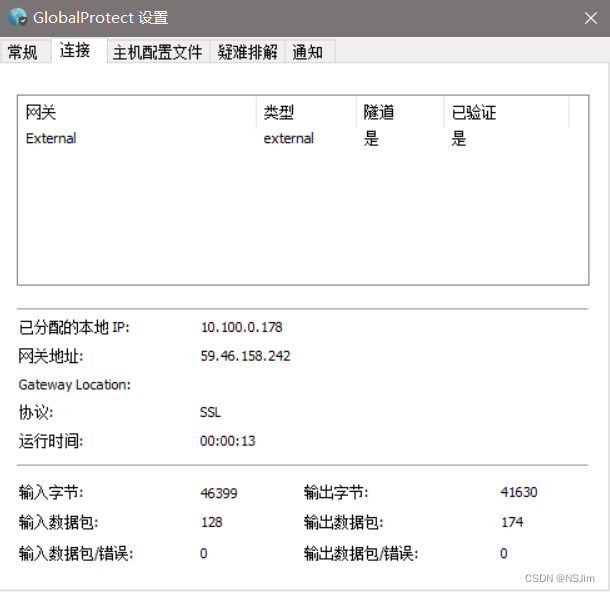Click the 输出数据包/错误 label

click(x=361, y=553)
